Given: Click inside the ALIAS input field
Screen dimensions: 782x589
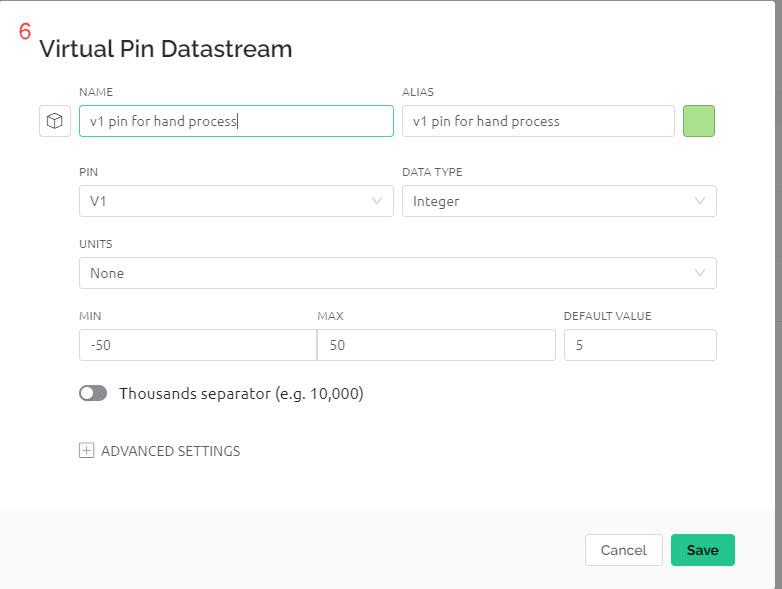Looking at the screenshot, I should [x=538, y=121].
